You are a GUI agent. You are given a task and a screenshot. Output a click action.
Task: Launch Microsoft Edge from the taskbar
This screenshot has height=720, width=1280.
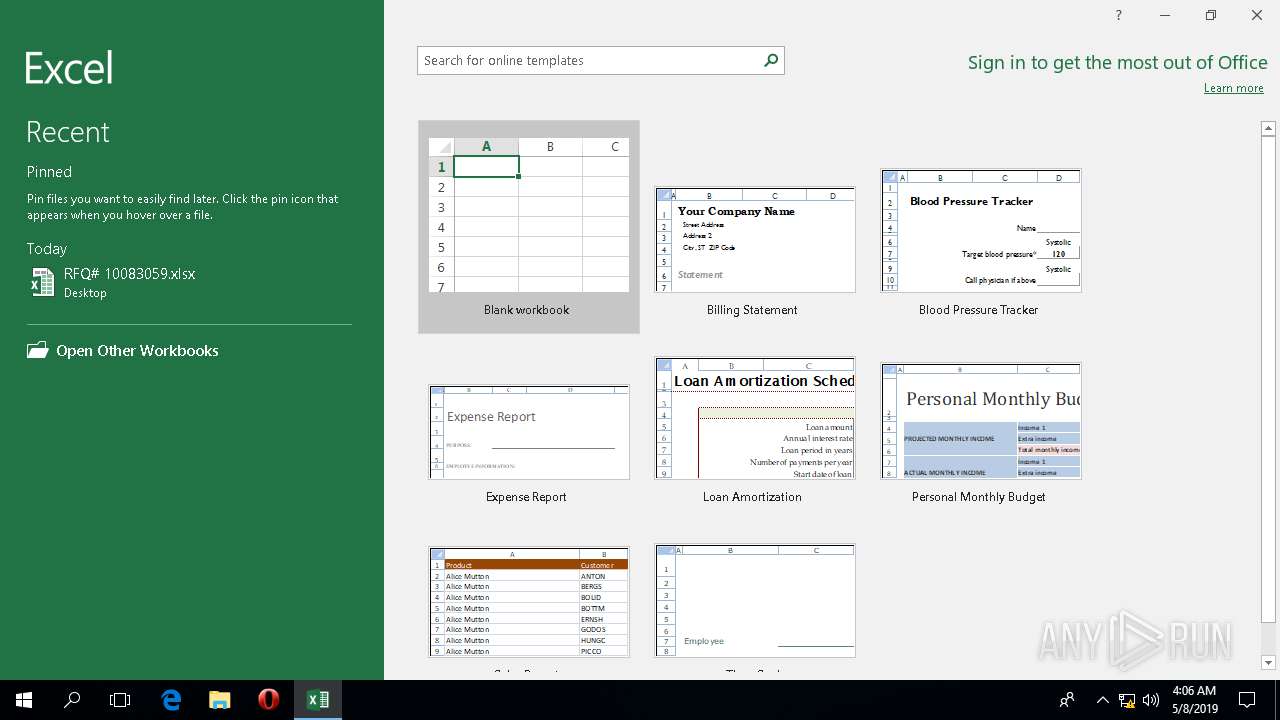pyautogui.click(x=171, y=700)
